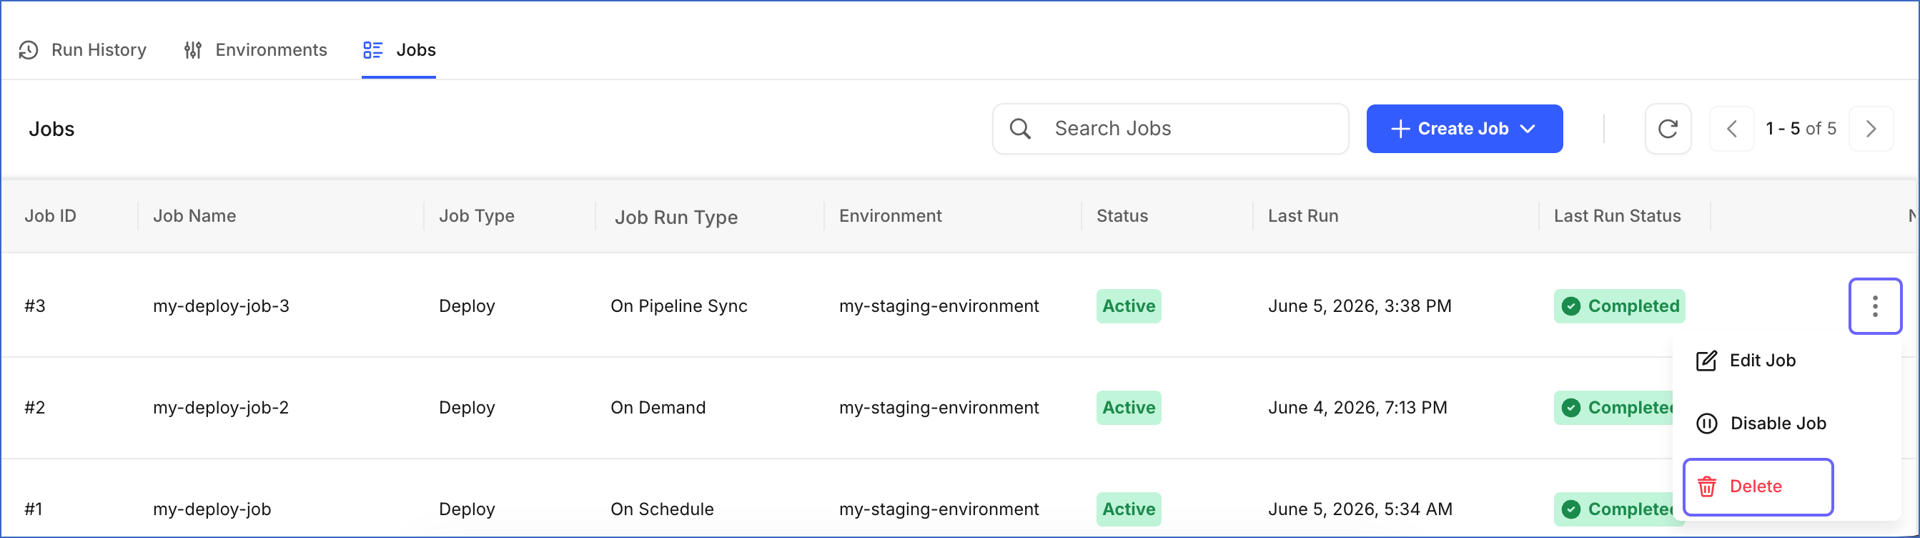Click job ID #3

[35, 306]
